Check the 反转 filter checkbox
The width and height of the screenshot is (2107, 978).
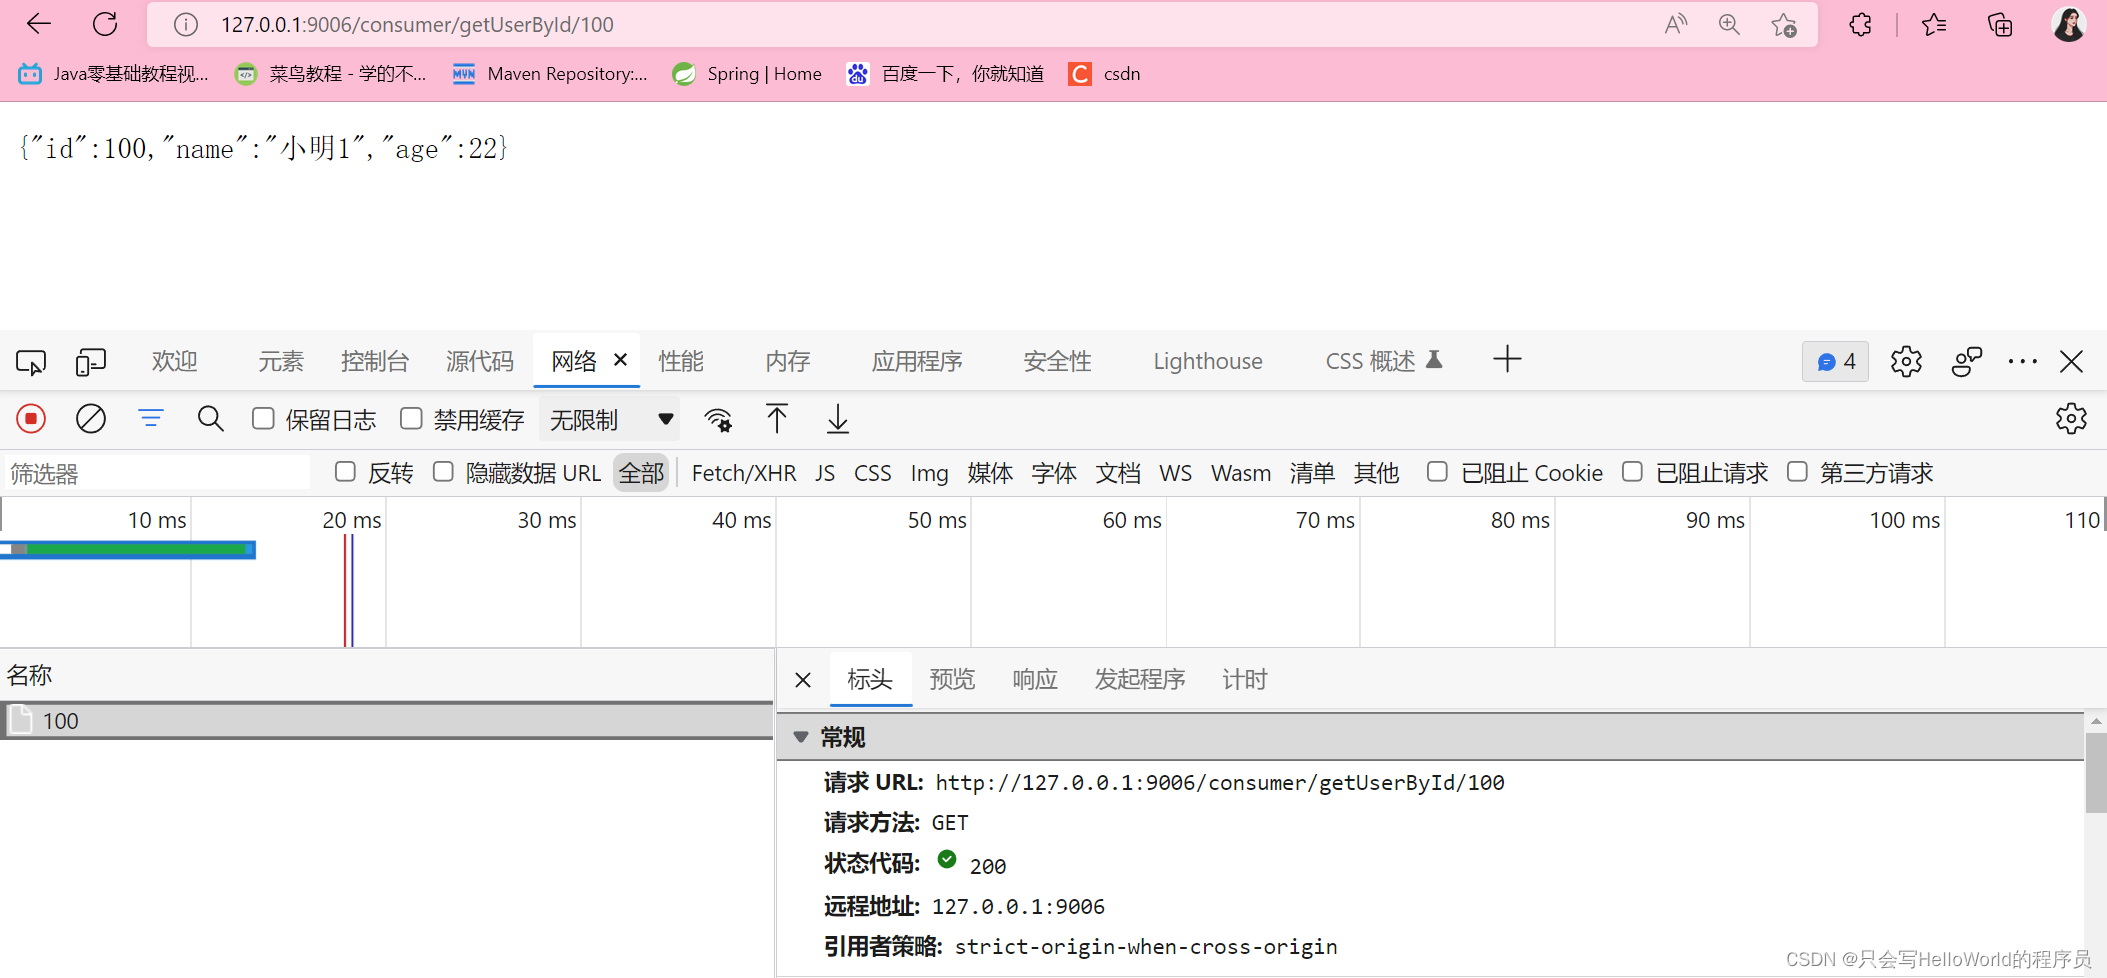coord(345,472)
